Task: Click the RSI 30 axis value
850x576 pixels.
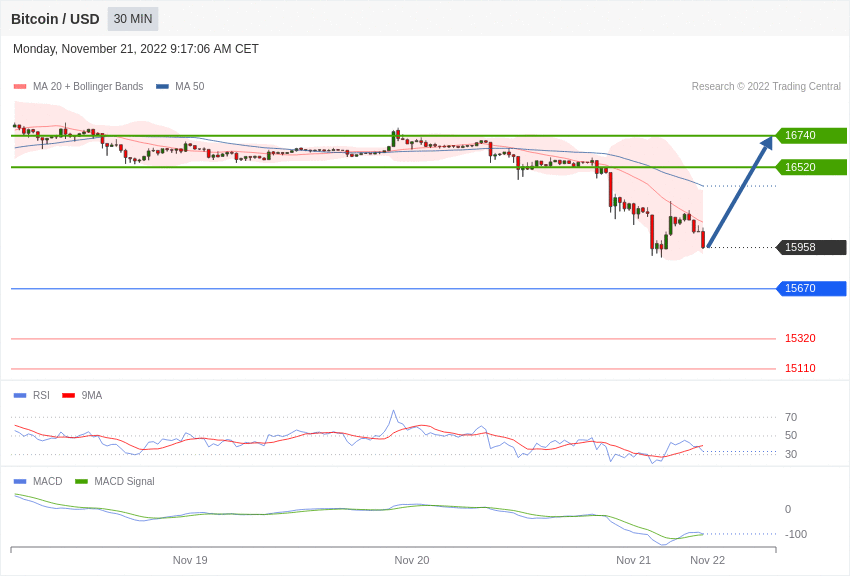Action: point(791,454)
